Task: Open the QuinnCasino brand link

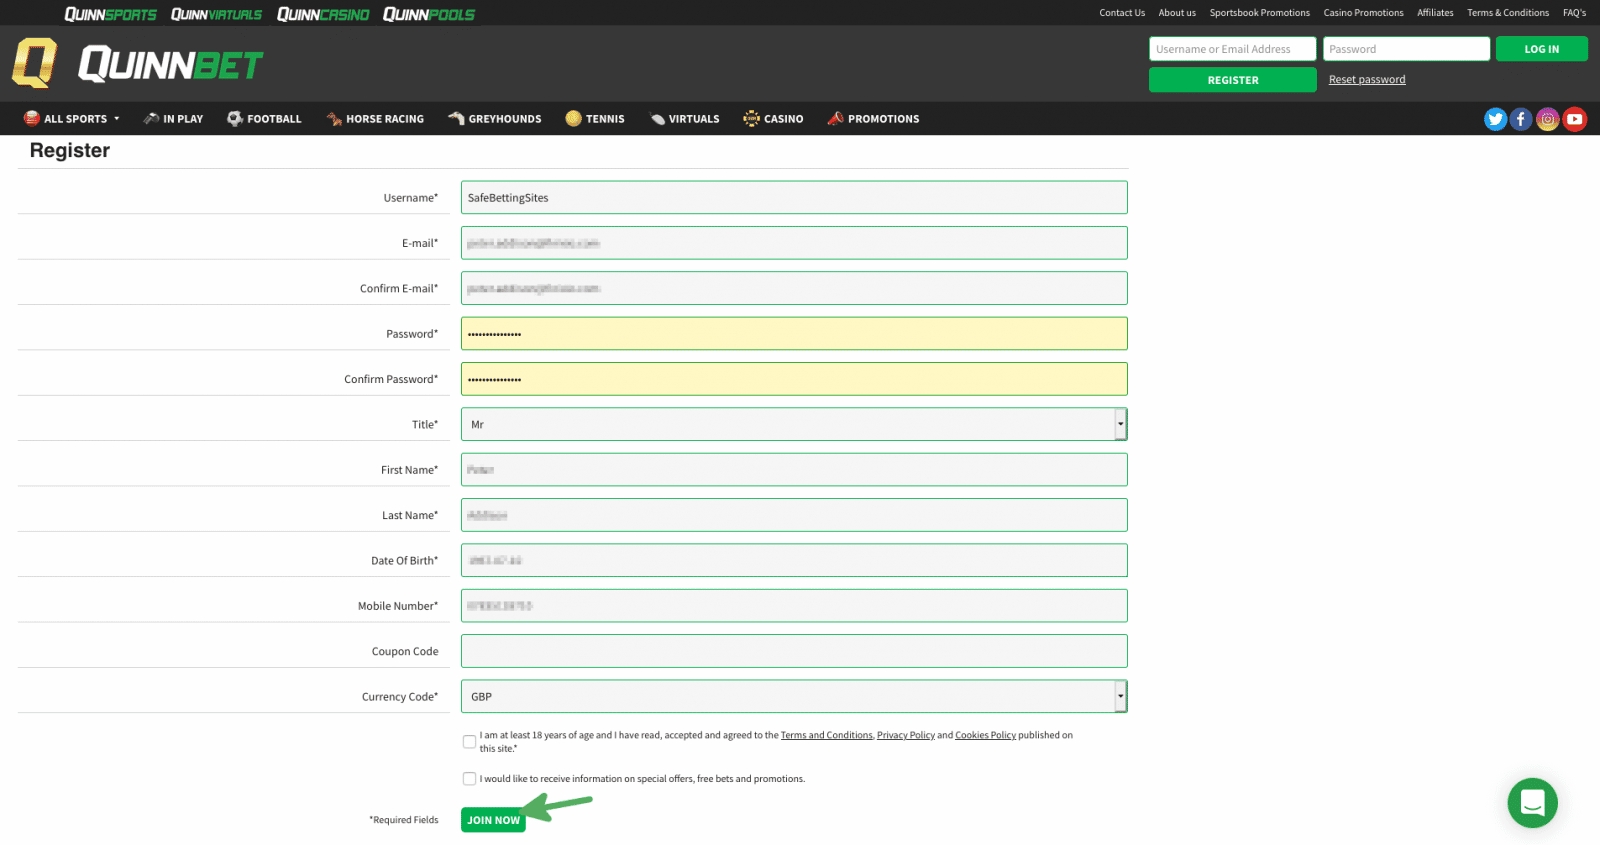Action: tap(323, 14)
